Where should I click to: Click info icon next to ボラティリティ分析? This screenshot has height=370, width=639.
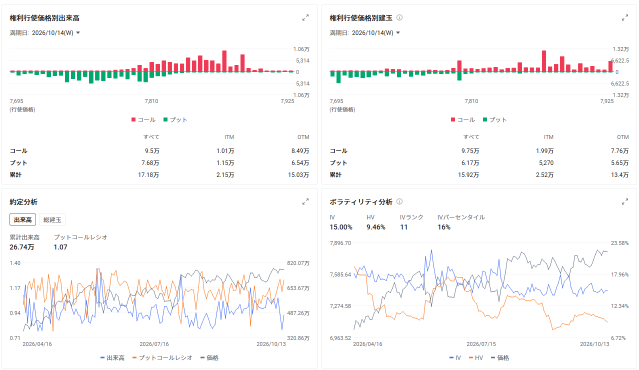399,202
